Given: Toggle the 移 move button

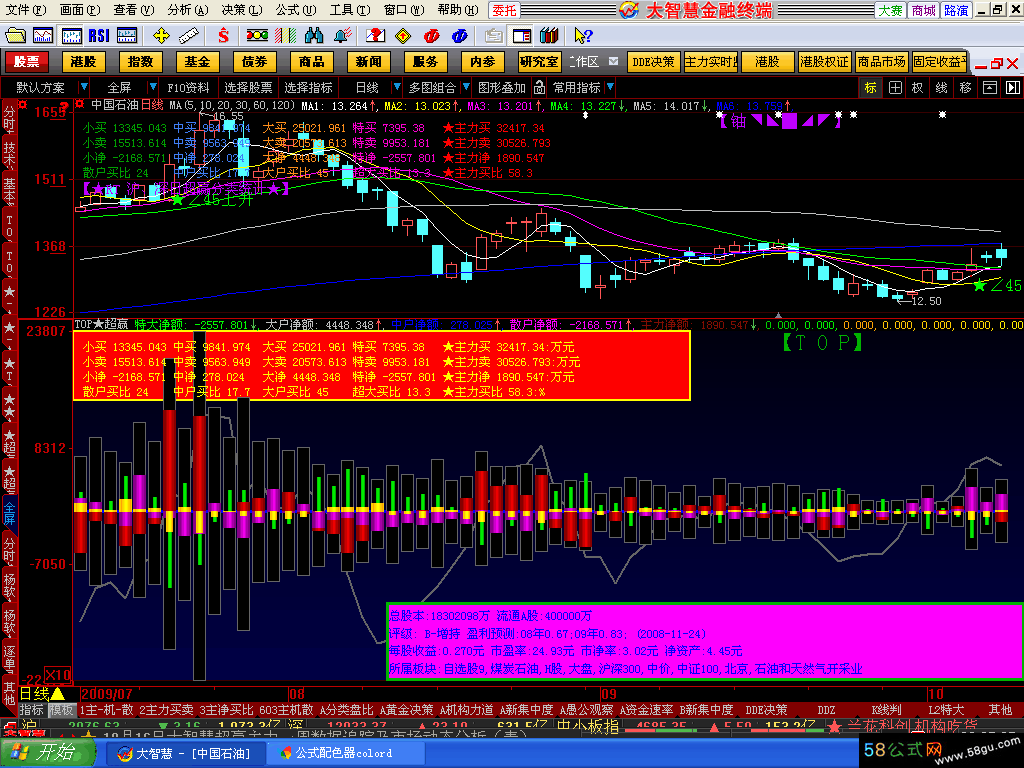Looking at the screenshot, I should (x=965, y=88).
